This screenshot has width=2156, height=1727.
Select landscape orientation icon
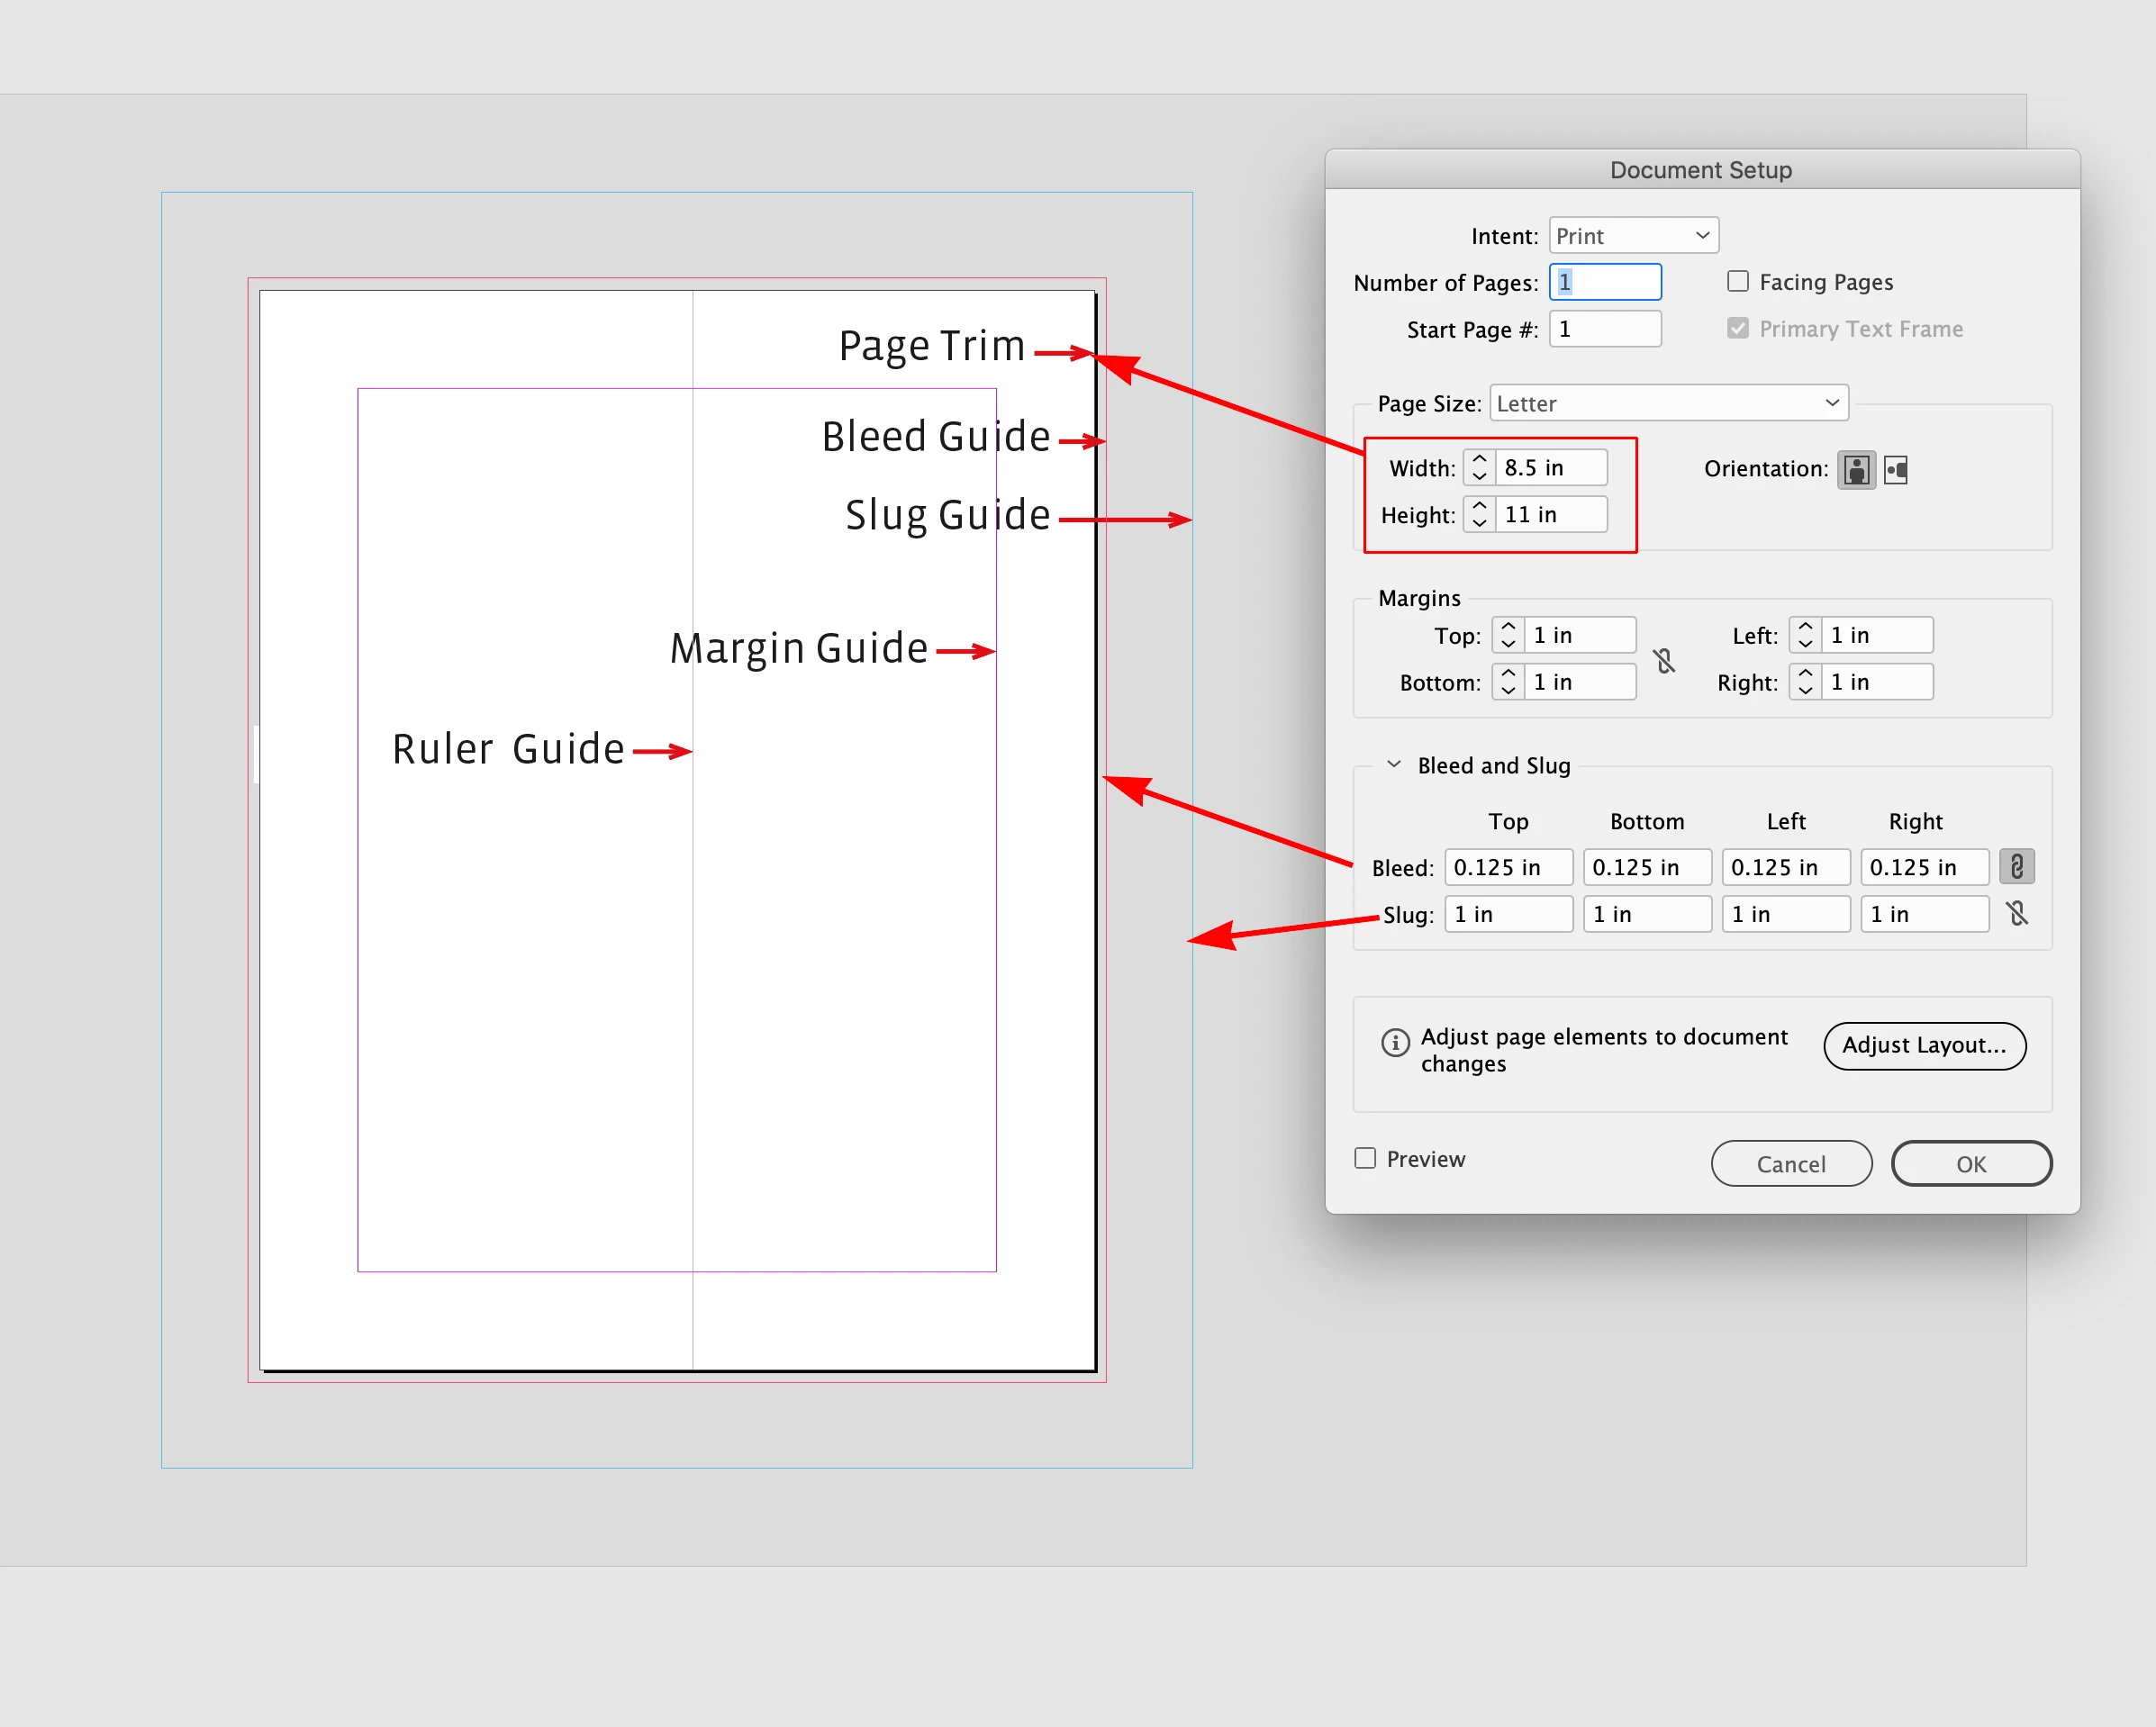pos(1896,470)
